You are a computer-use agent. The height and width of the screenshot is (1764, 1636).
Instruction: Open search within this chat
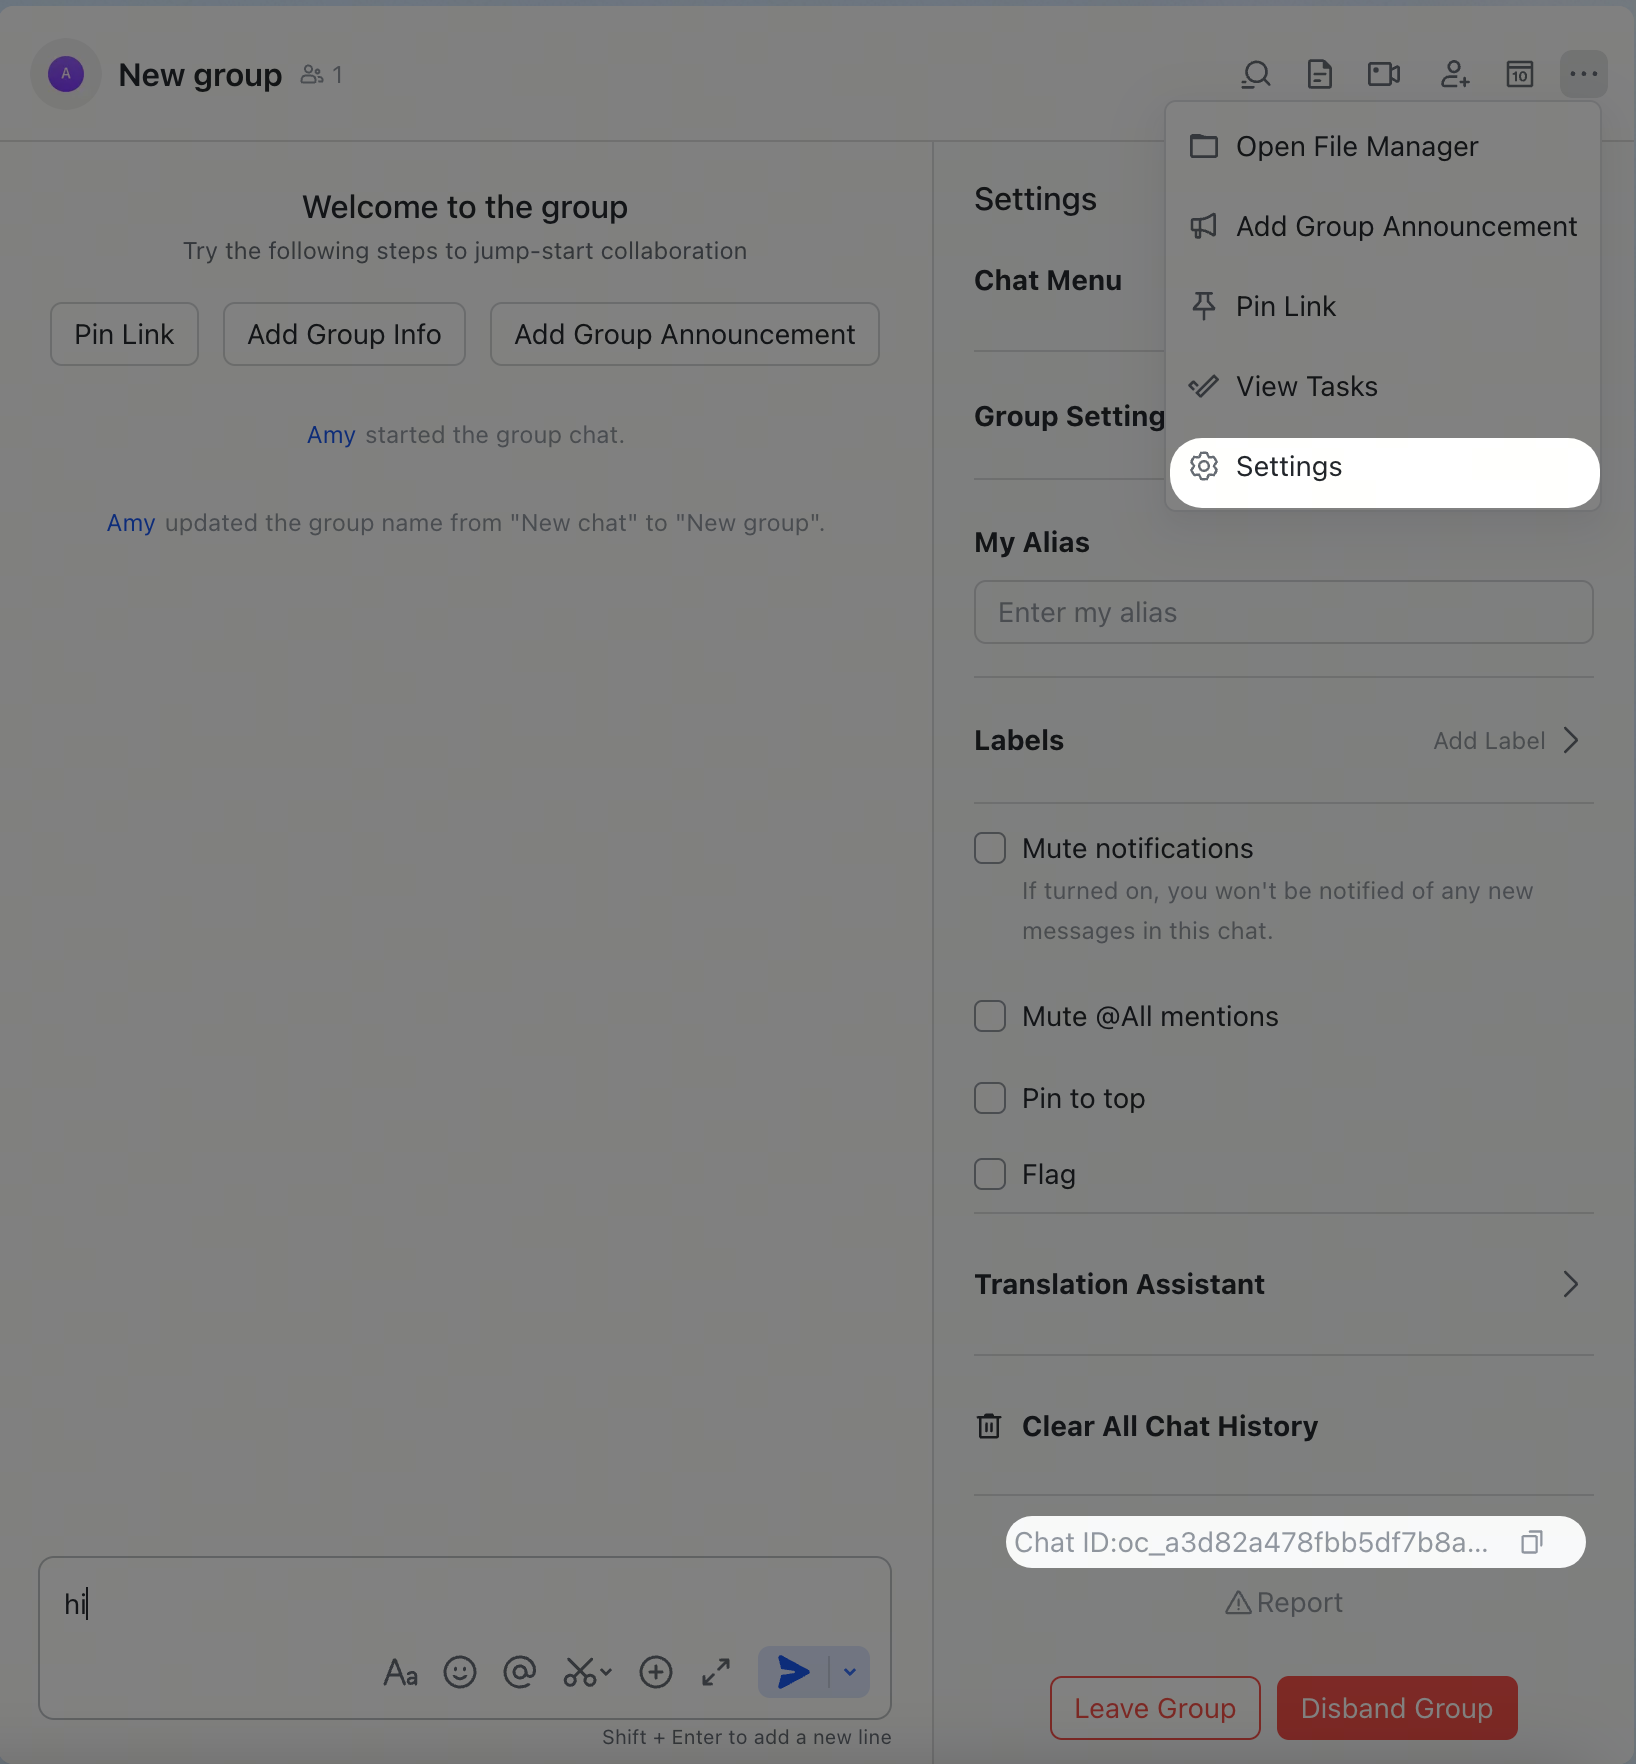(1256, 74)
